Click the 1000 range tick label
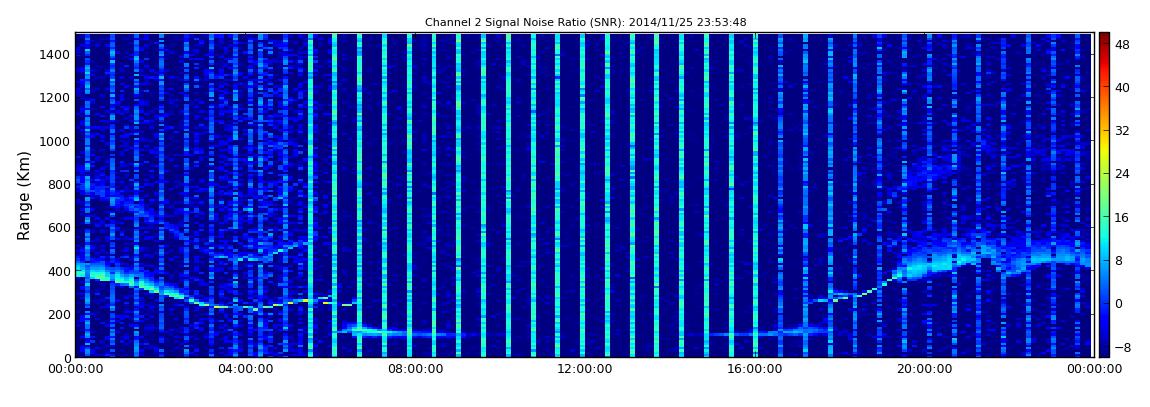Screen dimensions: 1150x407 point(56,141)
